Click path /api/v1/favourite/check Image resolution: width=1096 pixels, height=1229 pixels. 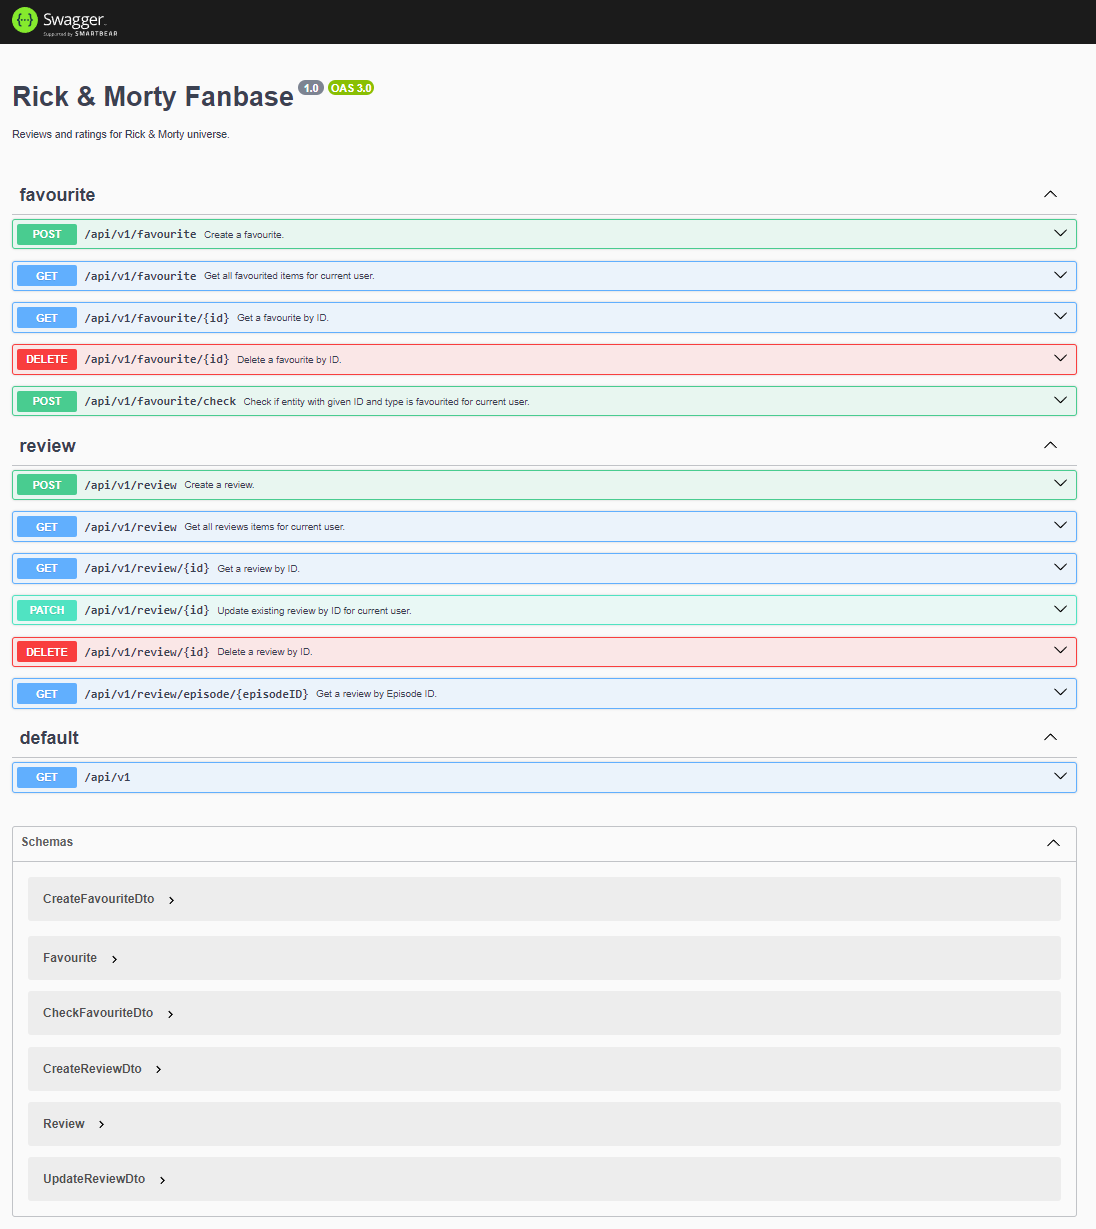160,401
